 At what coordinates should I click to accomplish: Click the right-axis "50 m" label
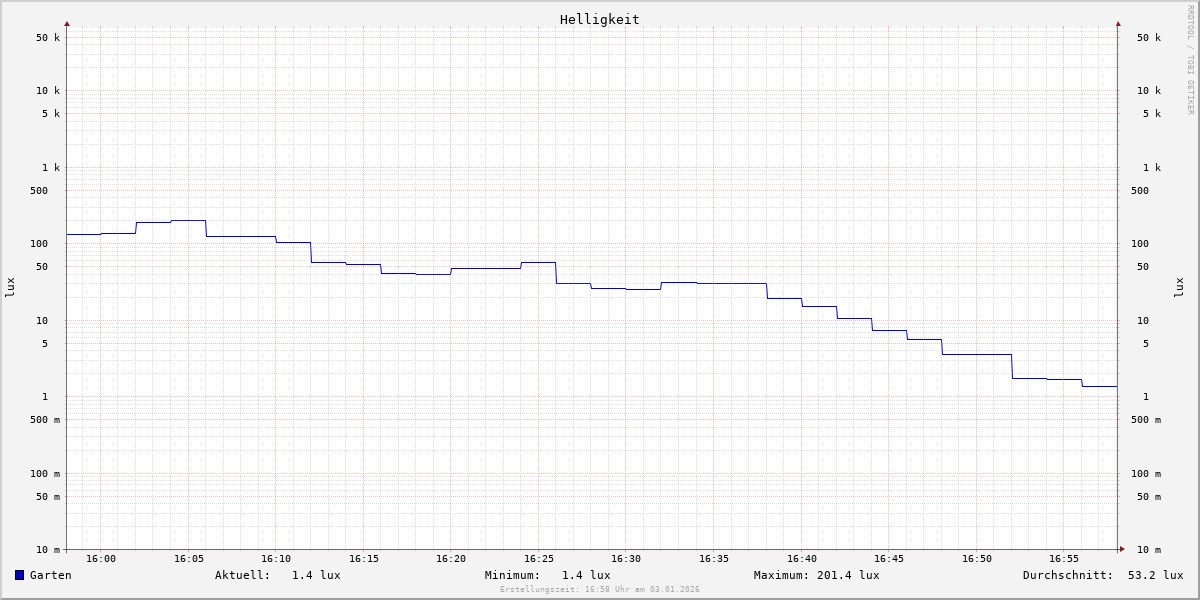1149,497
